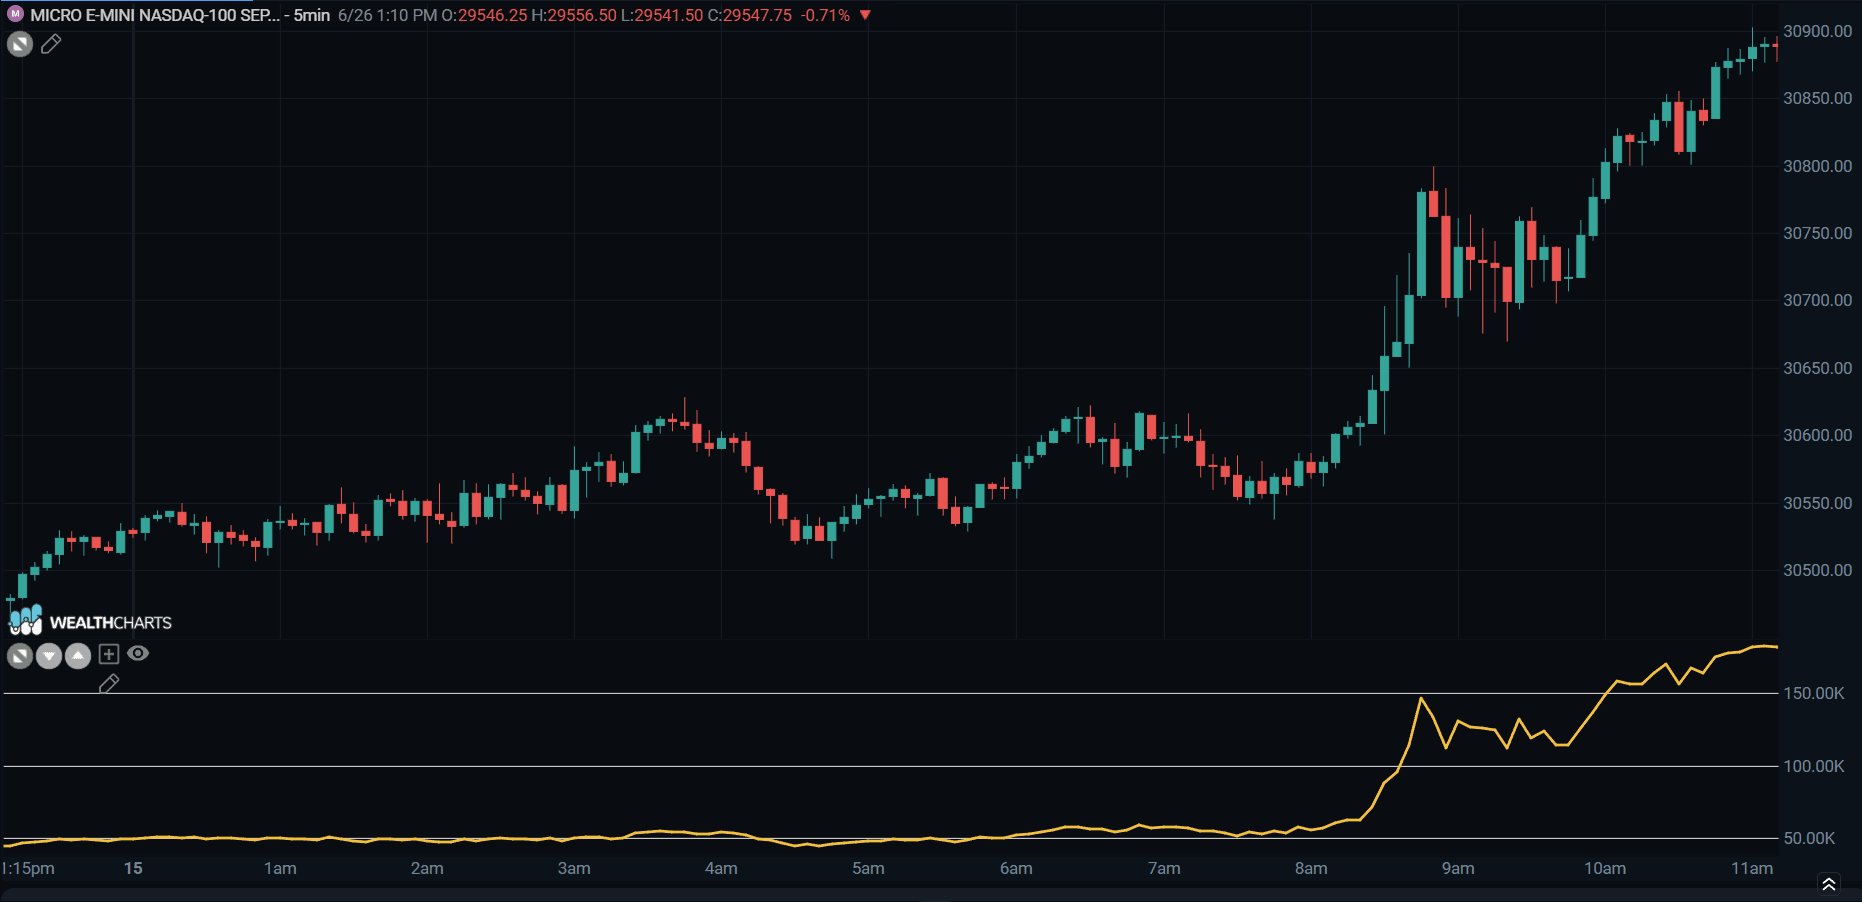This screenshot has width=1862, height=902.
Task: Click the 30750.00 price axis label
Action: click(1818, 233)
